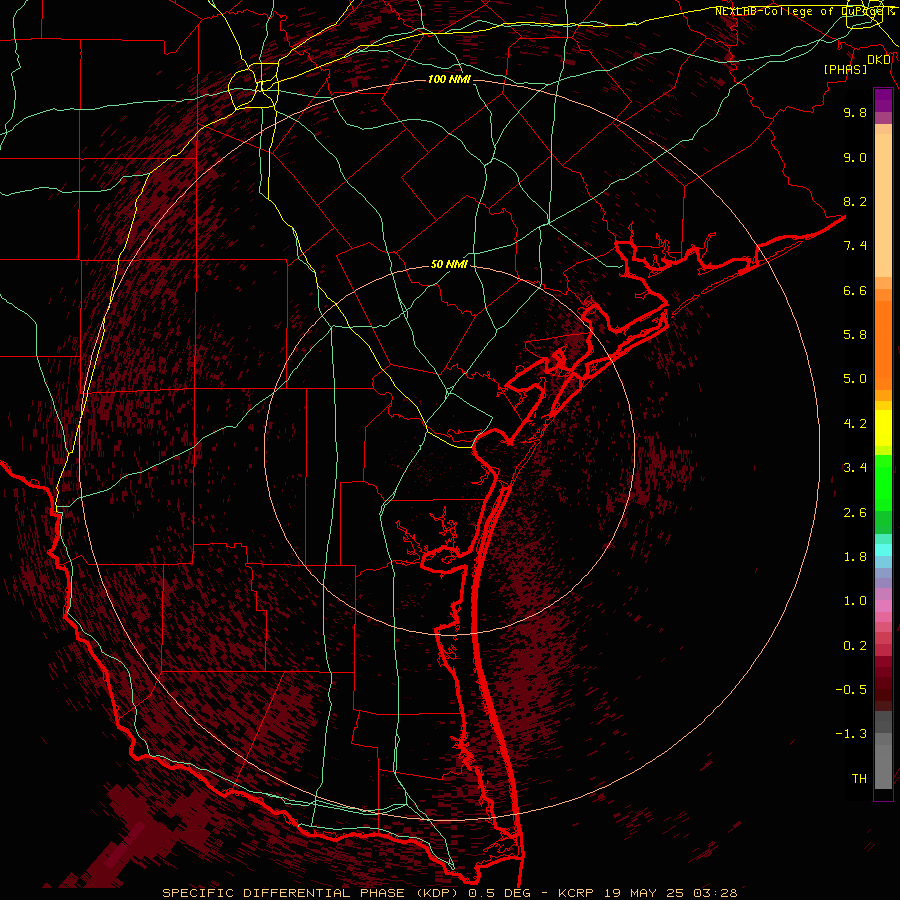Click the 0.5 DEG elevation angle text

click(x=499, y=893)
